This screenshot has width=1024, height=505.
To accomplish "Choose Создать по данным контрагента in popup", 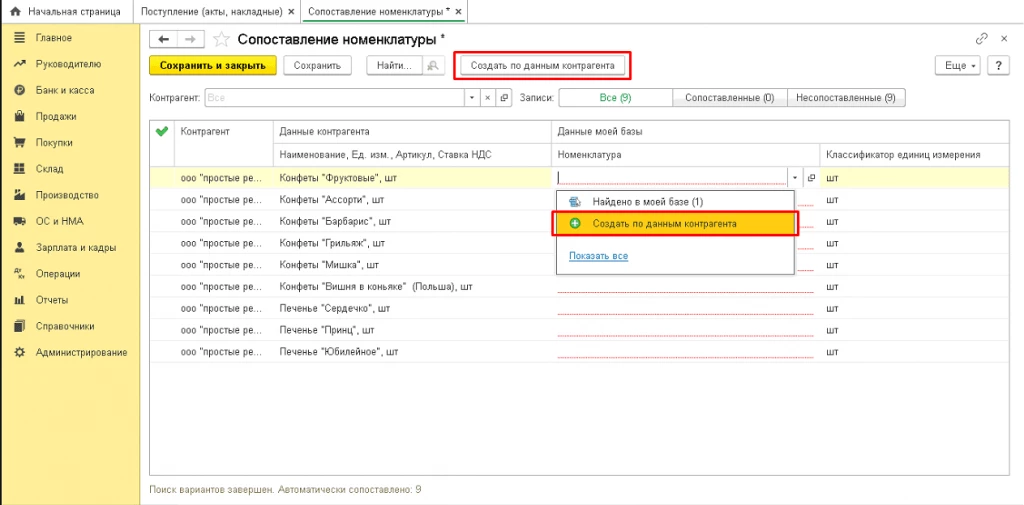I will tap(675, 223).
